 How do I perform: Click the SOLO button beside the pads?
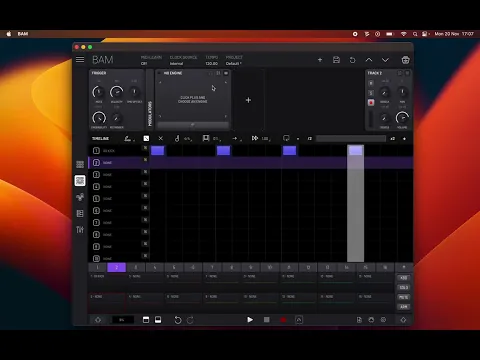click(x=404, y=287)
